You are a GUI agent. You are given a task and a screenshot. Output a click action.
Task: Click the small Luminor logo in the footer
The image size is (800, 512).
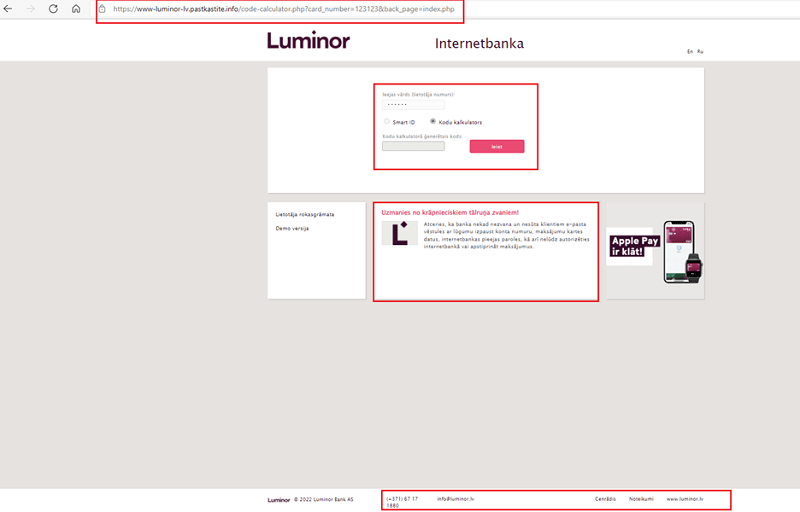tap(279, 500)
